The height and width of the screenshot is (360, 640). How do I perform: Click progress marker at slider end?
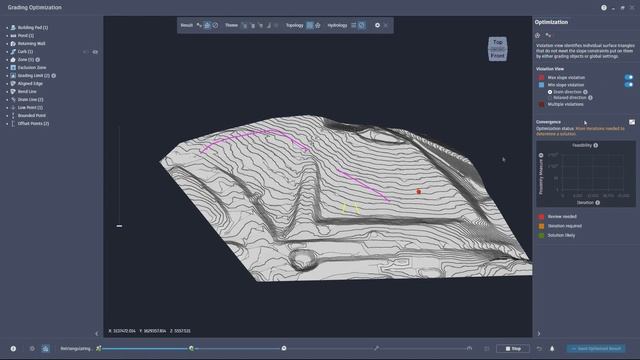coord(469,348)
